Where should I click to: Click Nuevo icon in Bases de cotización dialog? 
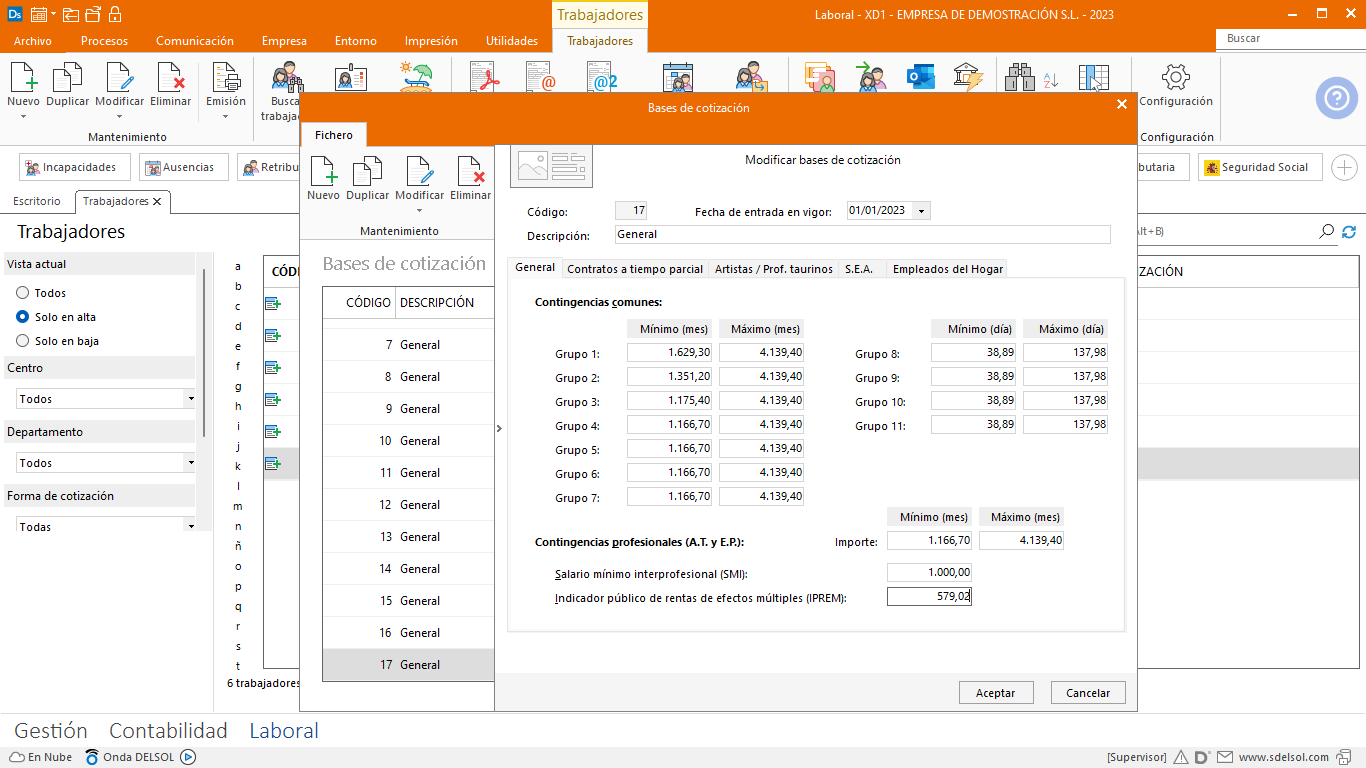[x=323, y=172]
